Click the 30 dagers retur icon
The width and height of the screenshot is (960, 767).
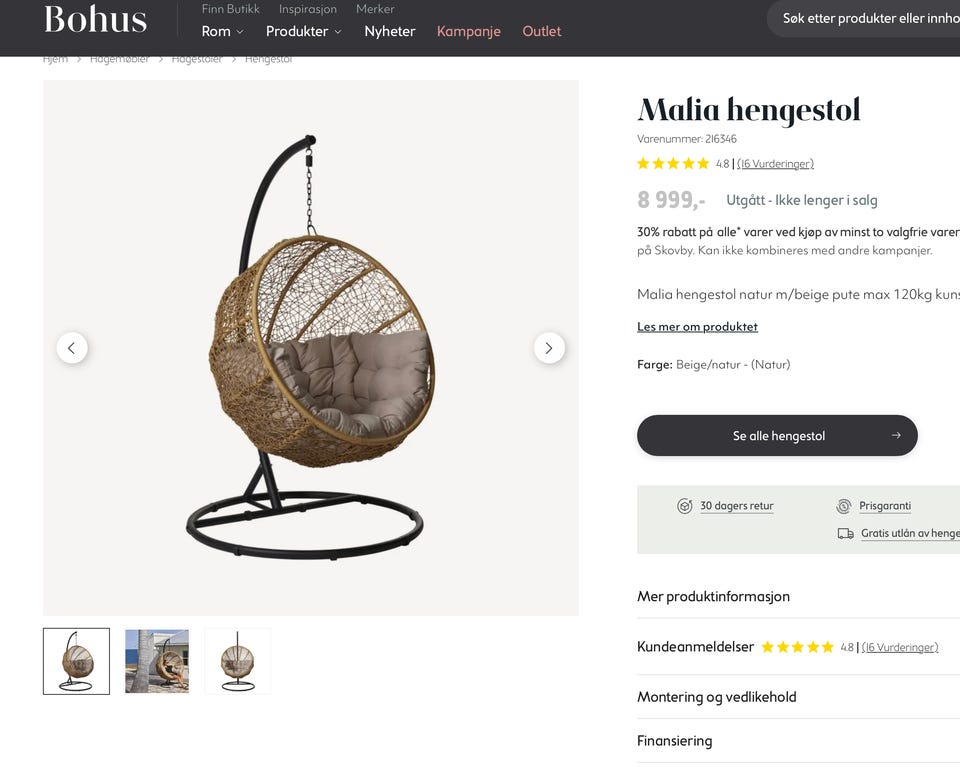(x=684, y=506)
